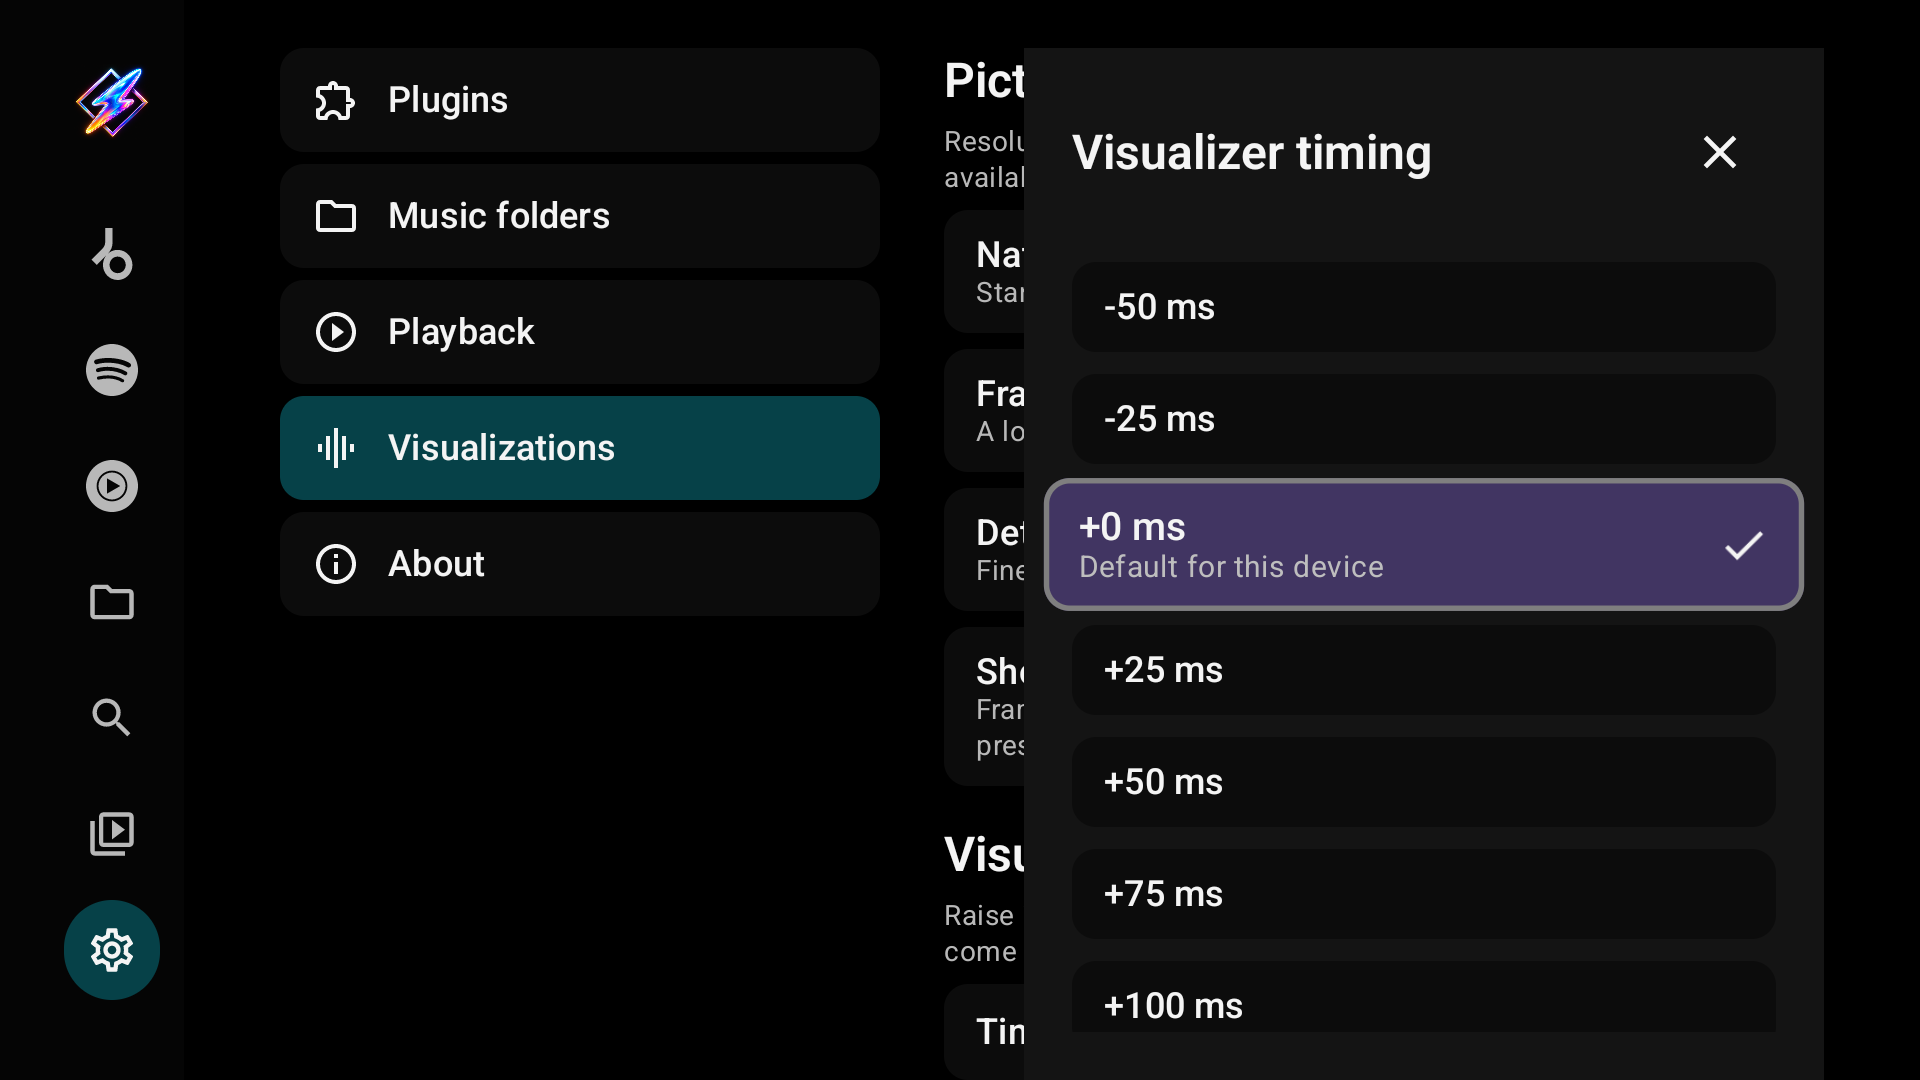Click the 'Visualizer timing' dialog title

coord(1252,153)
